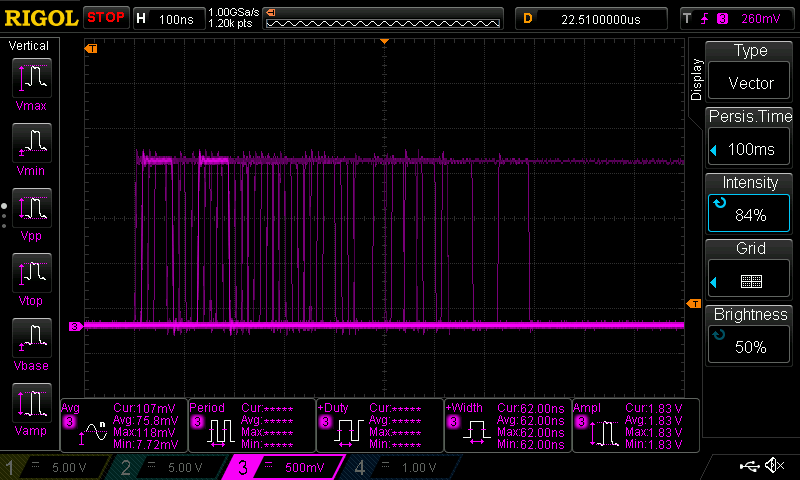Click the +Width measurement readout box

[506, 425]
